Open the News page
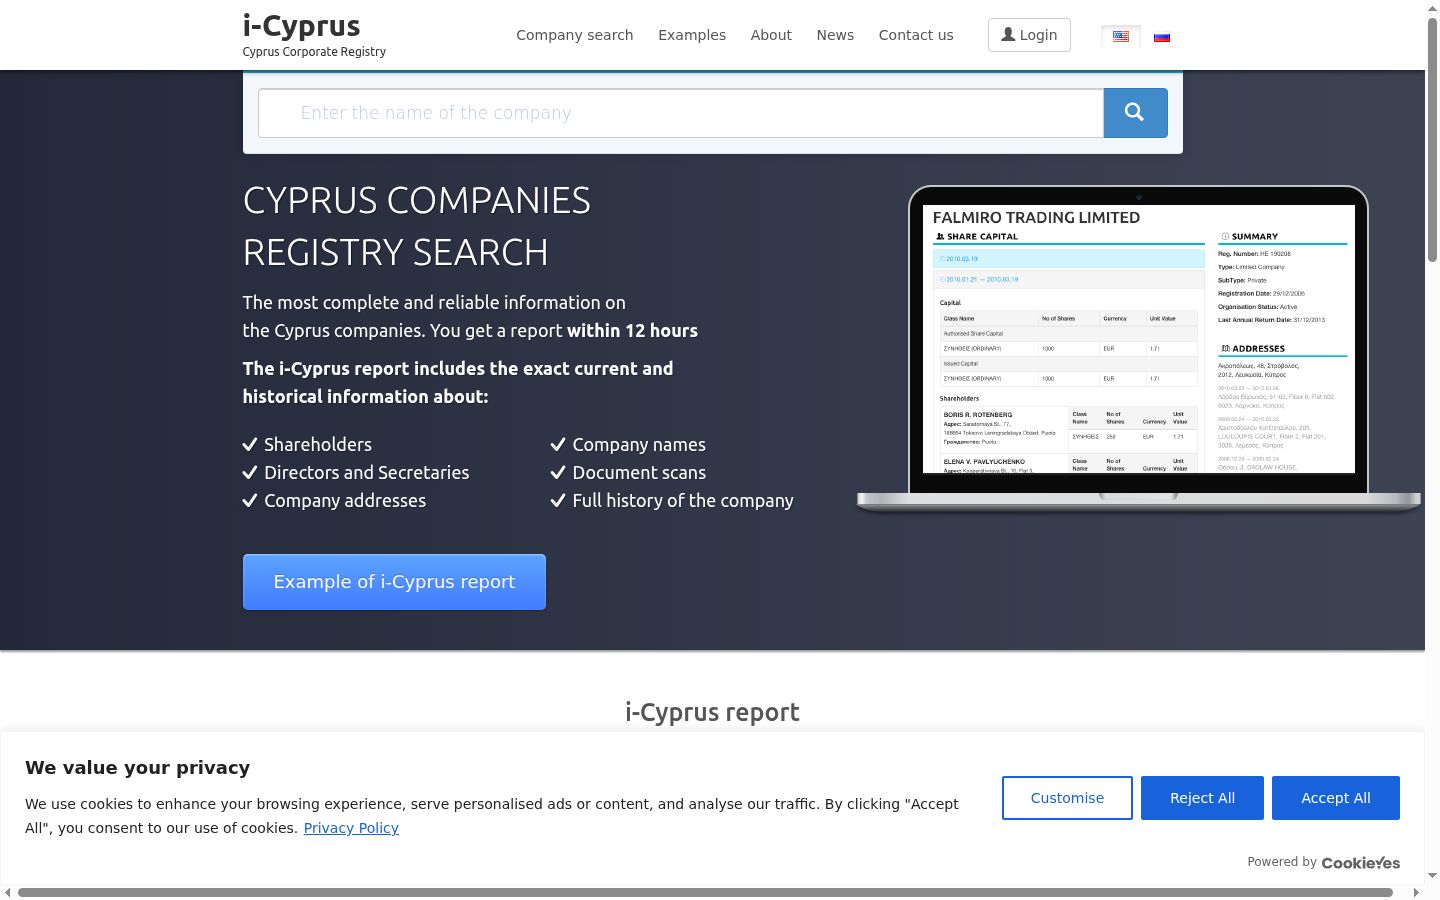The height and width of the screenshot is (900, 1440). pyautogui.click(x=835, y=35)
